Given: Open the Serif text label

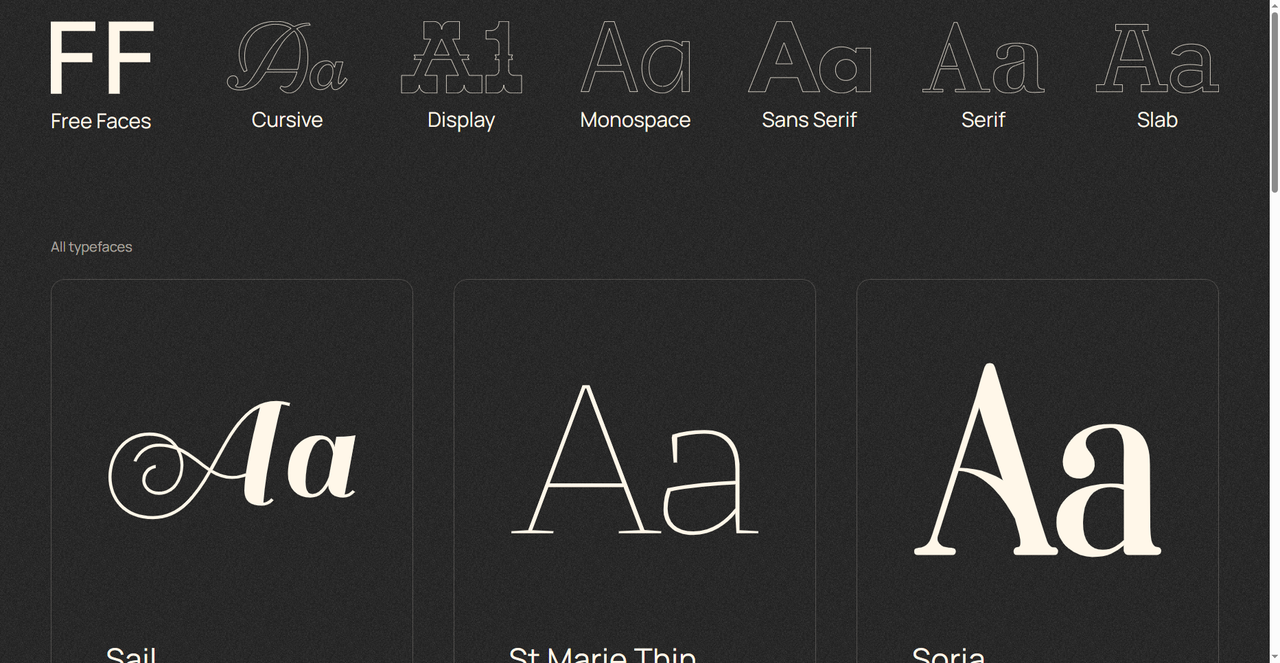Looking at the screenshot, I should click(983, 120).
